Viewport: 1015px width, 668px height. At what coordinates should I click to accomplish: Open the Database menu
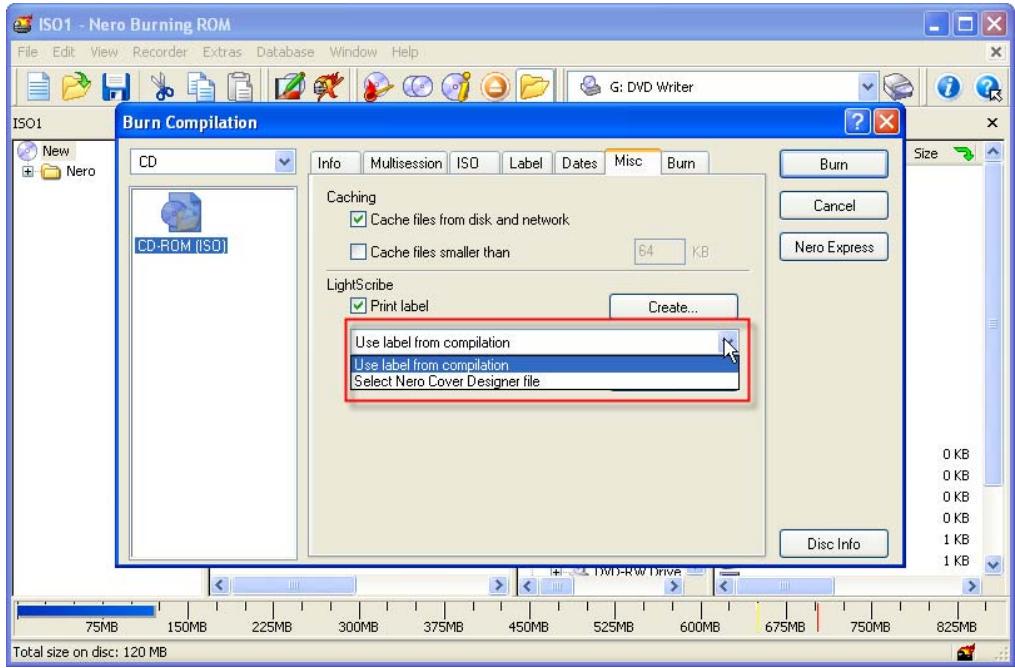(x=285, y=52)
